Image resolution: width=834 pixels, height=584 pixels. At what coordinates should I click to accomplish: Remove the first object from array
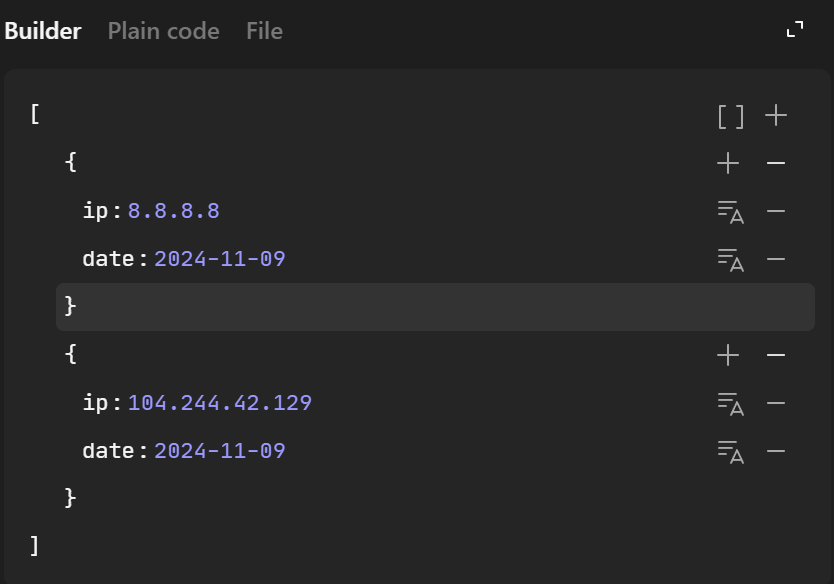tap(776, 163)
